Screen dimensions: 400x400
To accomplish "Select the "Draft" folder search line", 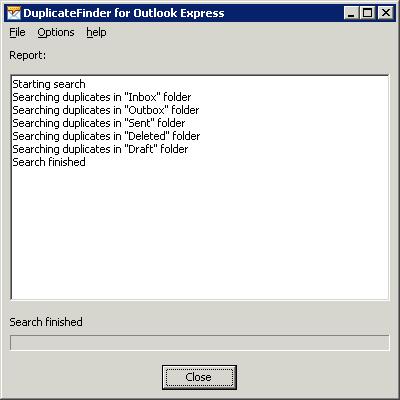I will pos(100,149).
